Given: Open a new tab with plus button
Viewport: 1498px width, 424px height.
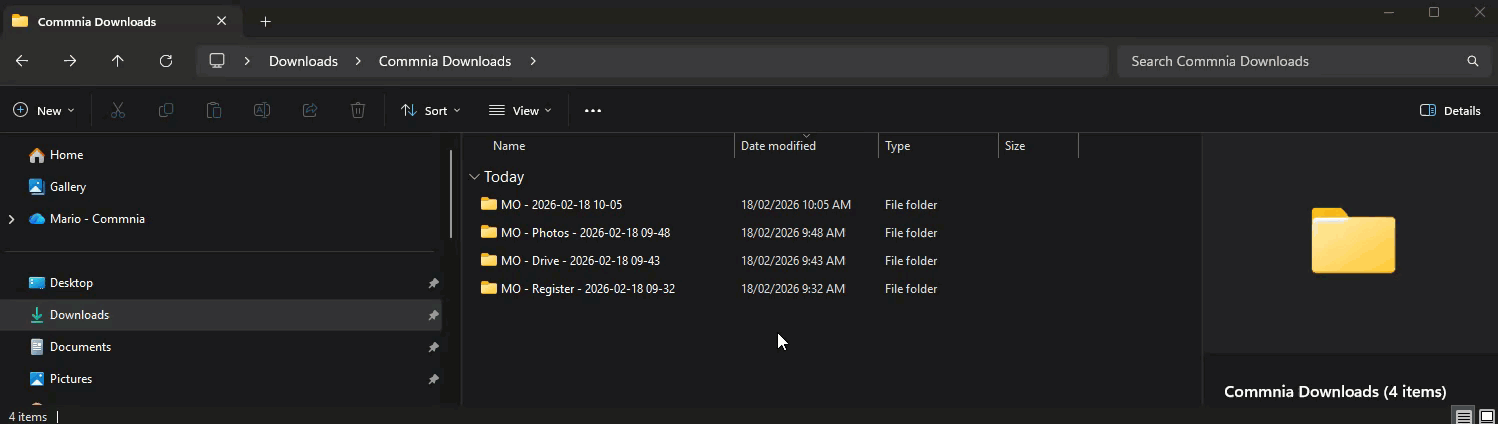Looking at the screenshot, I should [265, 21].
